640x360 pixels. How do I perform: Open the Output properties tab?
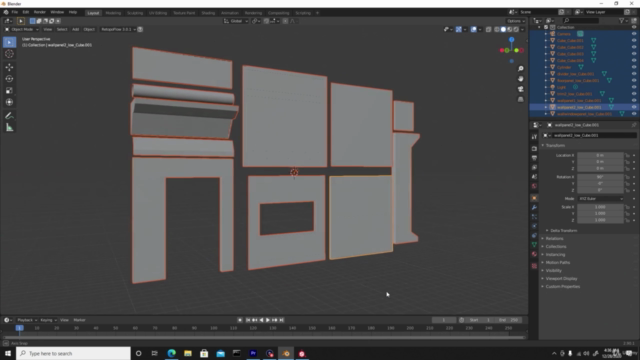(534, 158)
